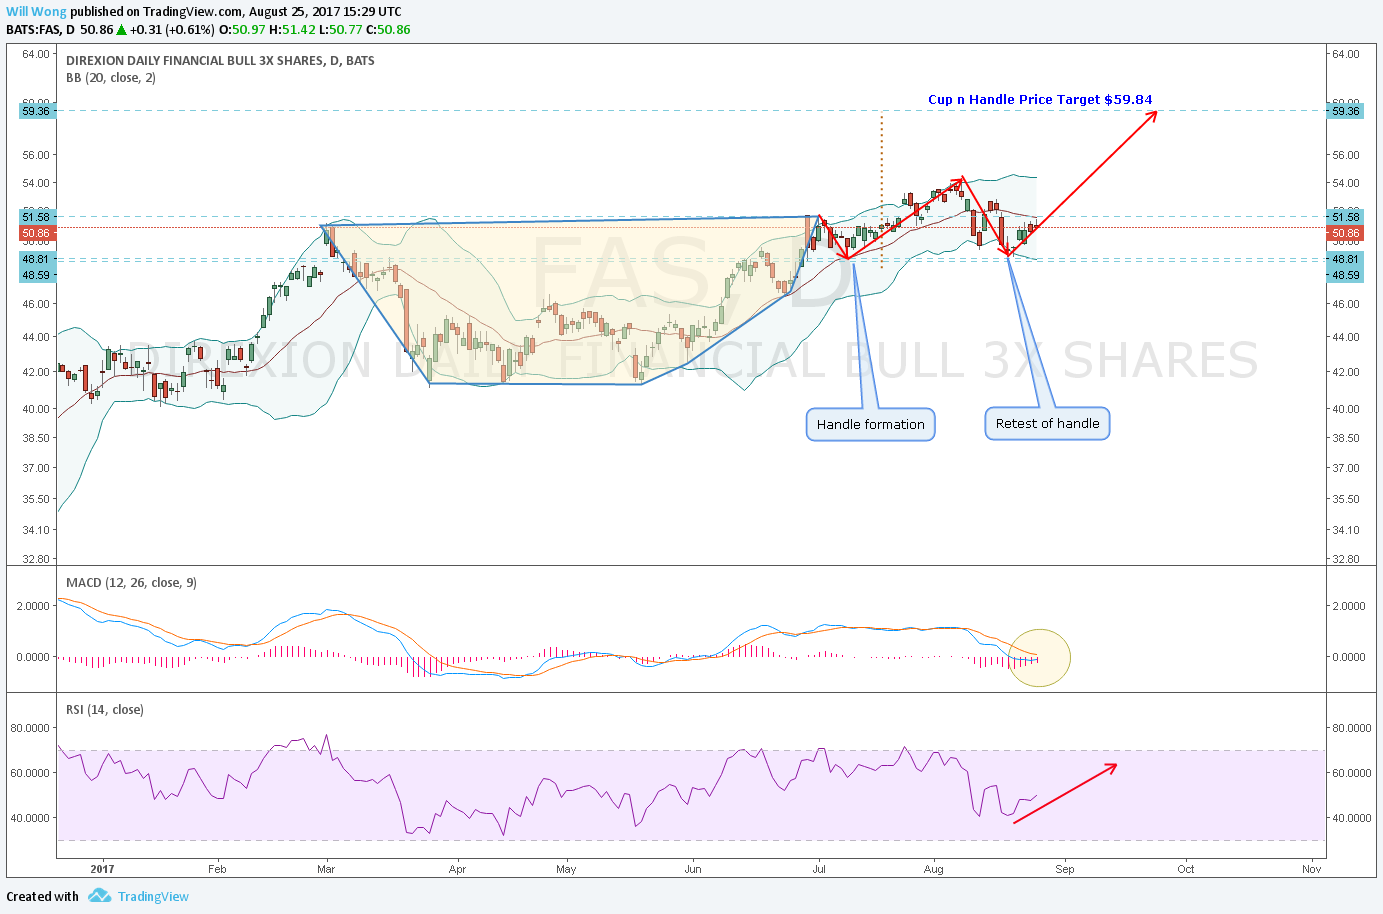Click the red 50.86 current price tag on right axis
This screenshot has height=914, width=1383.
tap(1345, 233)
